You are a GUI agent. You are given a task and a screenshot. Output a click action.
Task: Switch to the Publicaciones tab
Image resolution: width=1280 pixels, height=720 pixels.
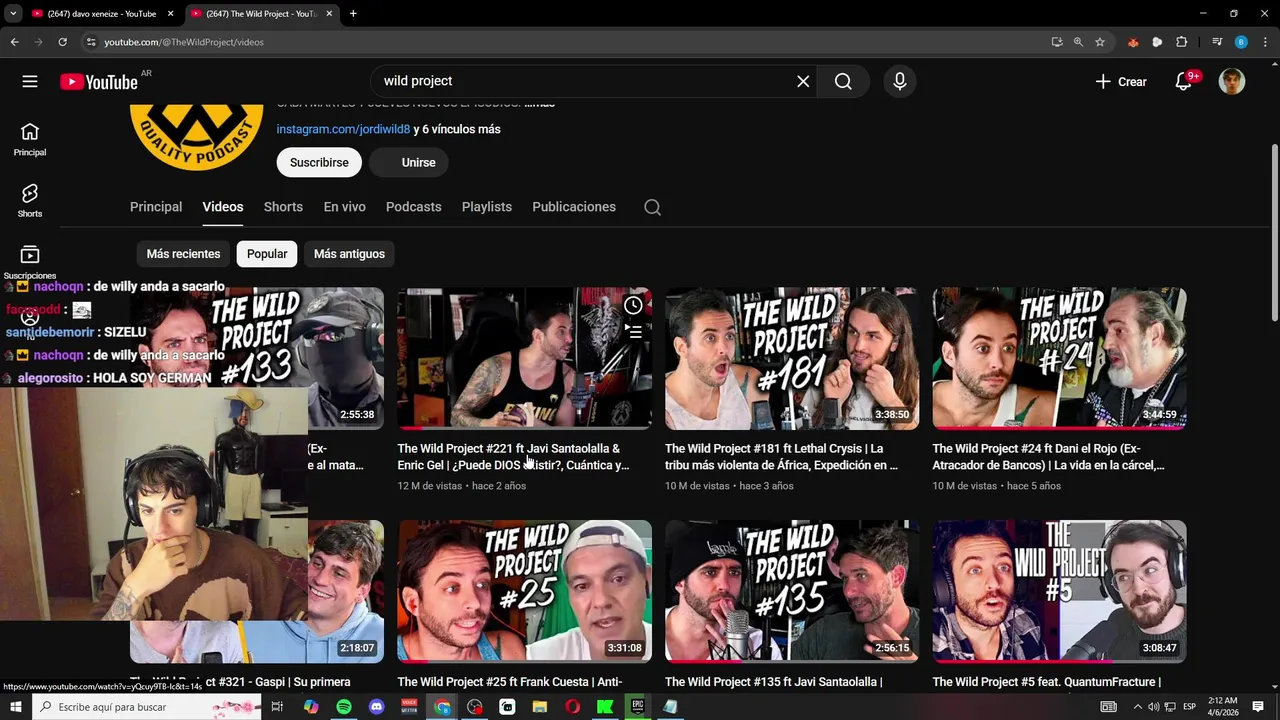574,207
